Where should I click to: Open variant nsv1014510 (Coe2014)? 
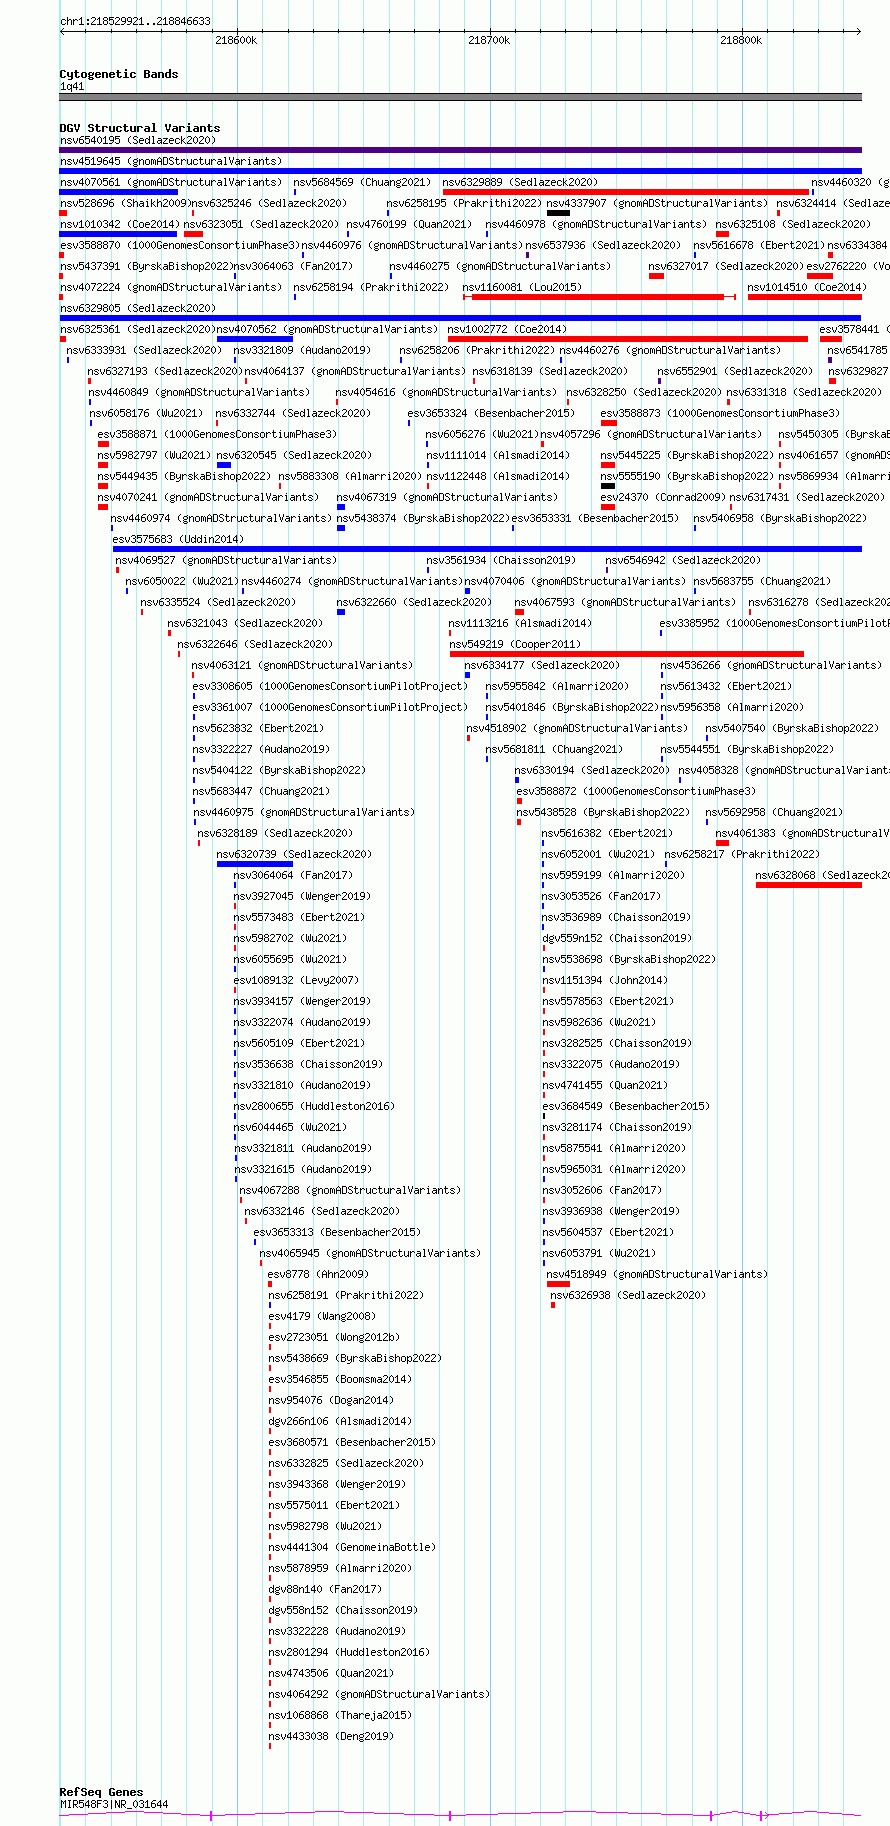(807, 287)
